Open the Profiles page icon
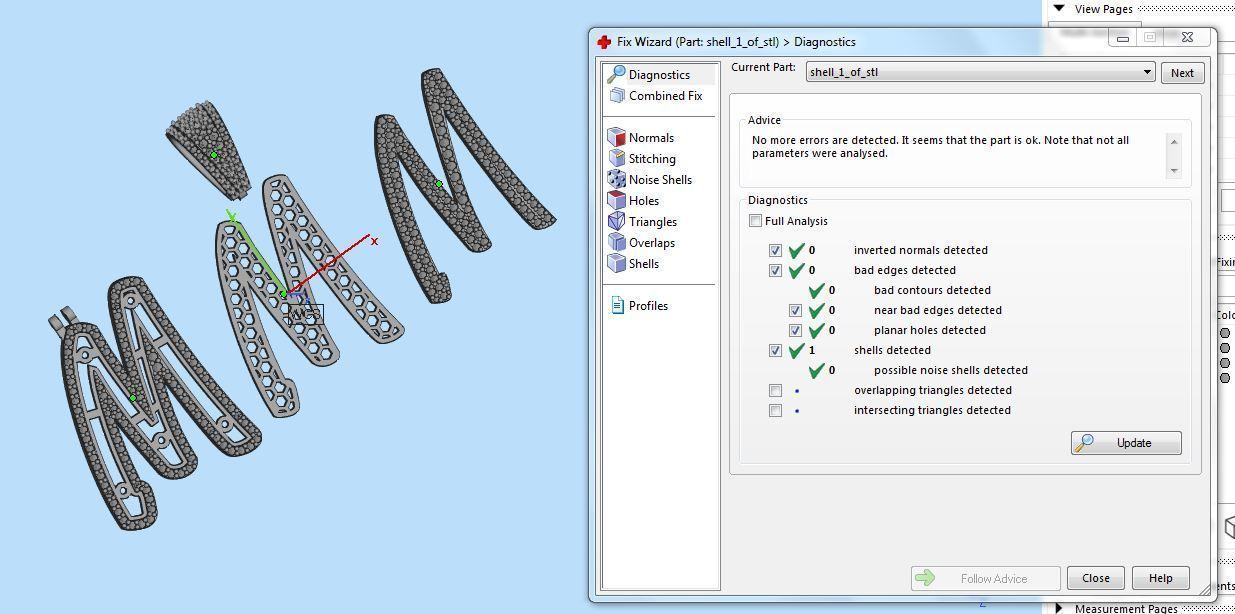1235x614 pixels. (x=617, y=306)
